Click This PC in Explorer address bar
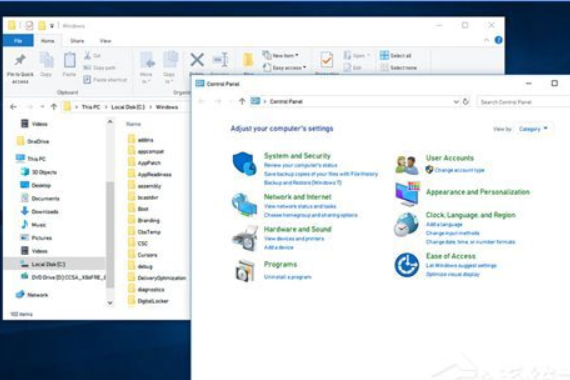Screen dimensions: 570x380 click(x=91, y=107)
